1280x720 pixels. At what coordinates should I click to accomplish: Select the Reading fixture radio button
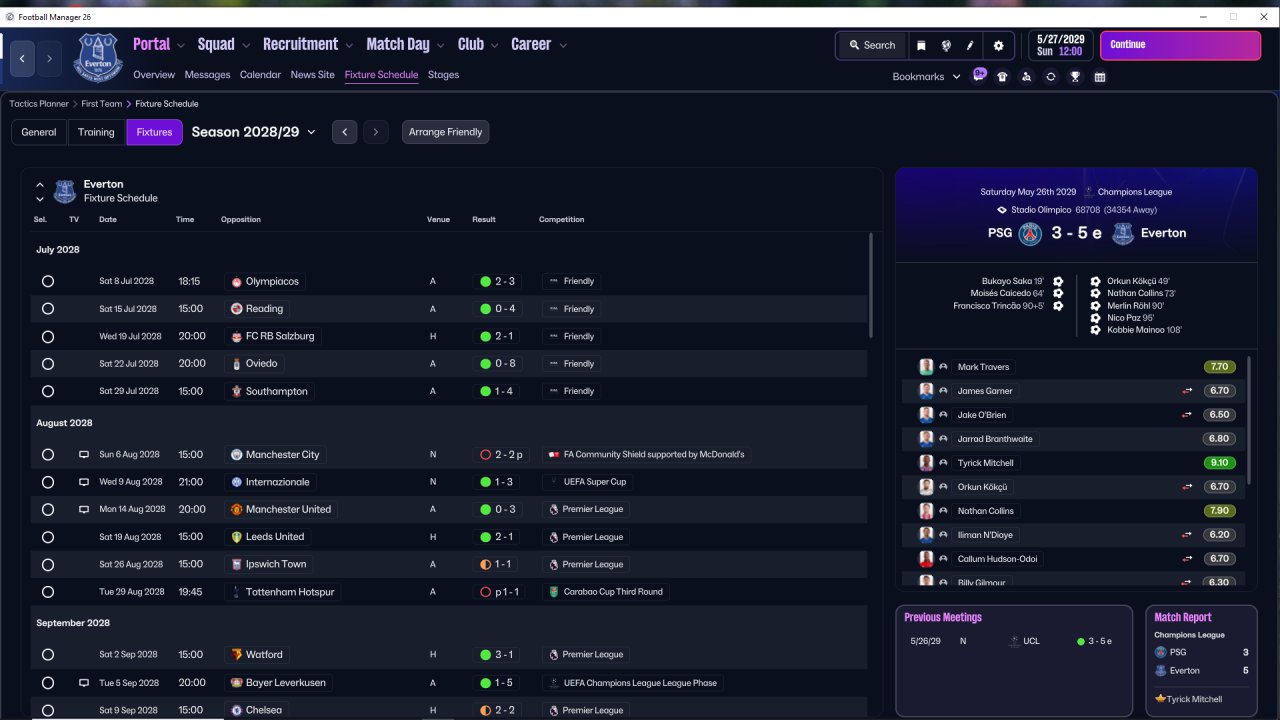(x=47, y=309)
